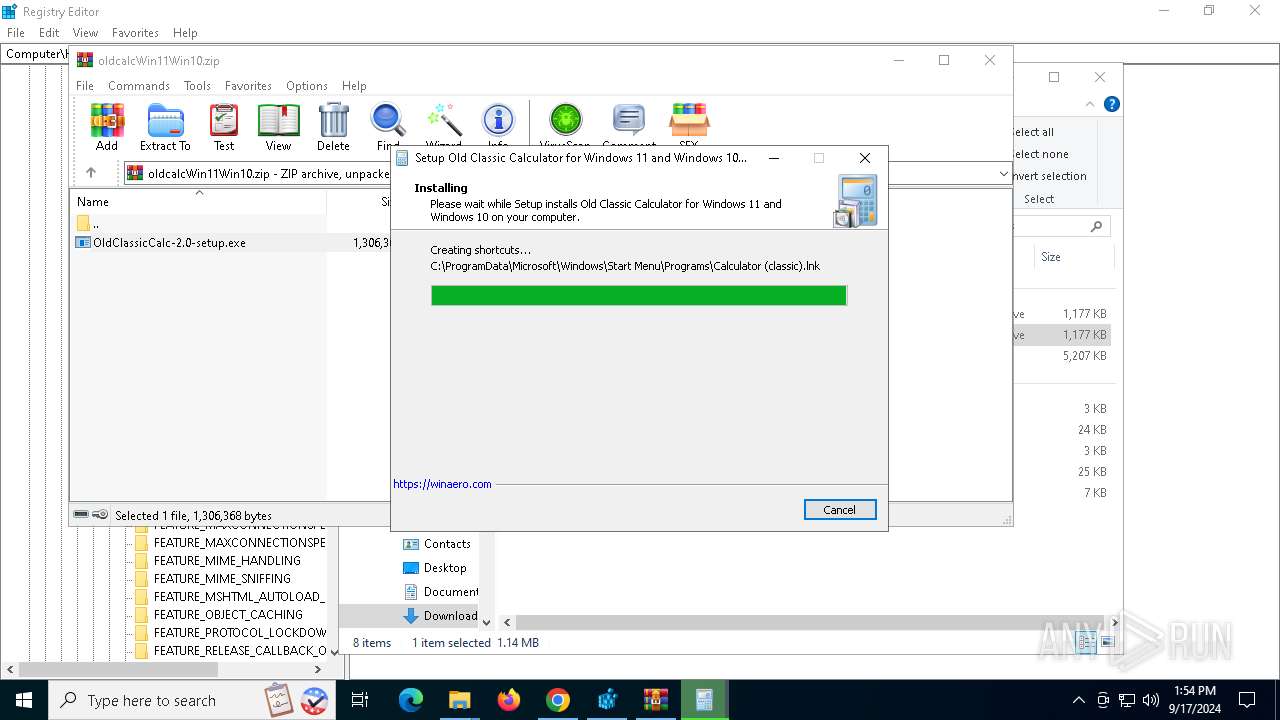Open the Commands menu in WinRAR
The image size is (1280, 720).
[x=139, y=86]
